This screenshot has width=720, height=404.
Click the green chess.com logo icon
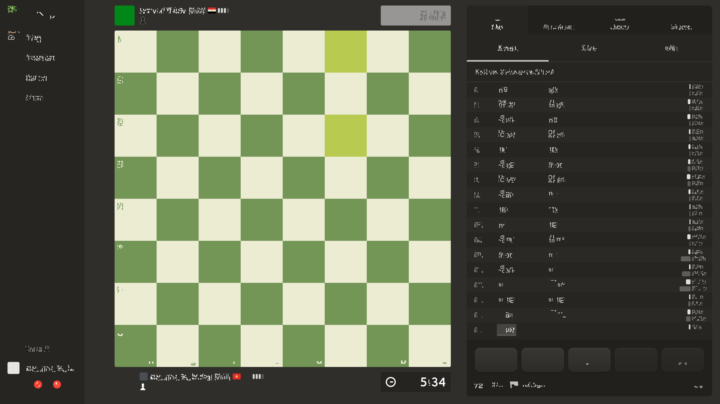pos(12,9)
